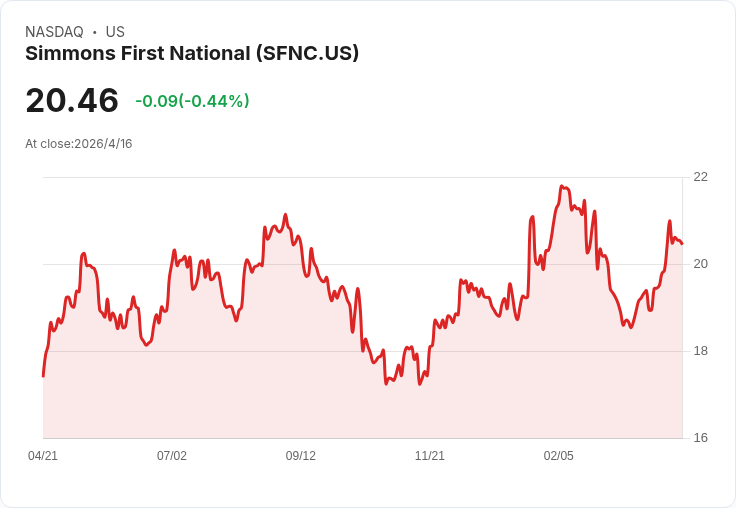This screenshot has width=736, height=508.
Task: Click the 11/21 date on the time axis
Action: pos(430,456)
